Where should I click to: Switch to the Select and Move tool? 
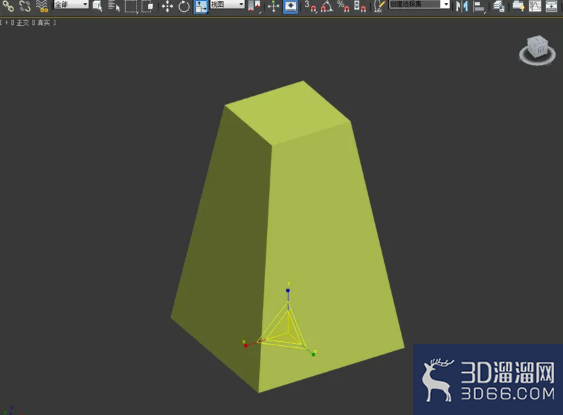pos(167,6)
